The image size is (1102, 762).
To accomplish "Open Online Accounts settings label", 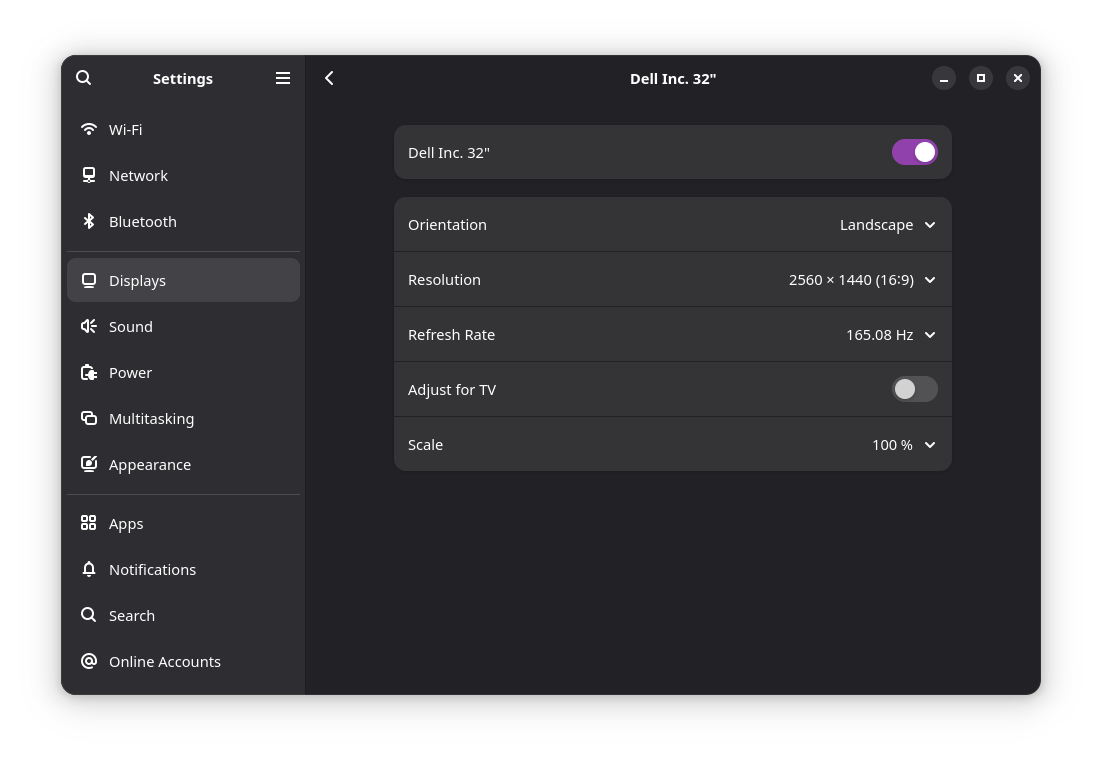I will click(164, 661).
